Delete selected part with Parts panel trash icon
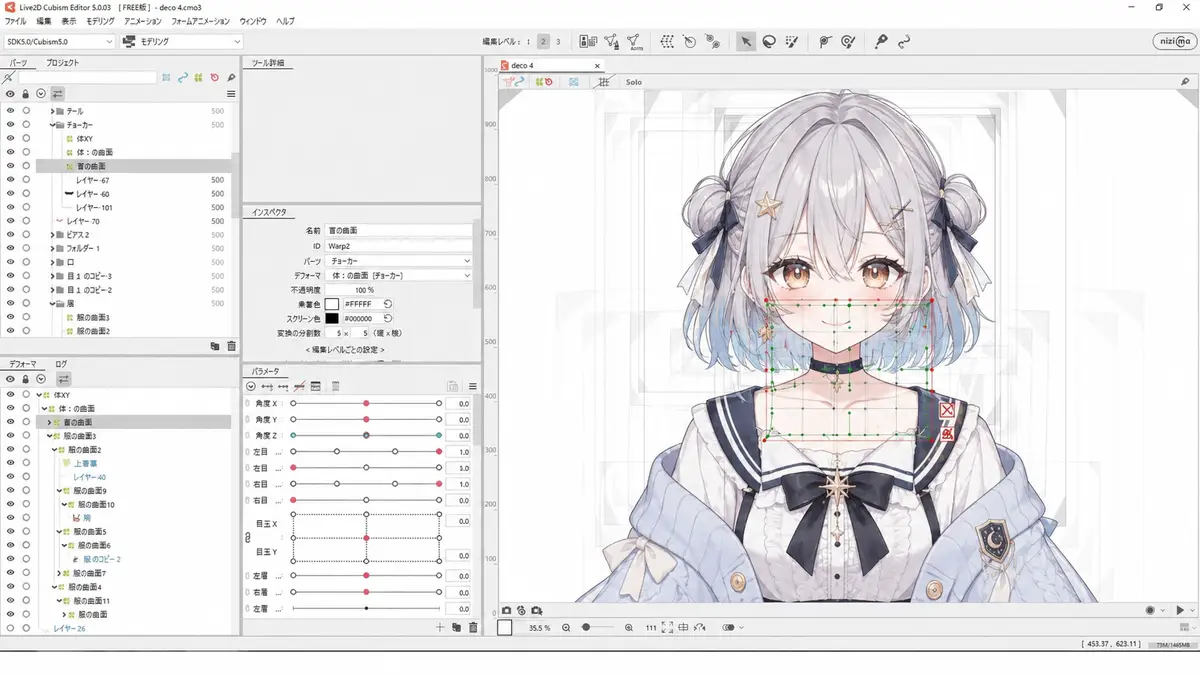This screenshot has width=1200, height=675. (x=231, y=346)
